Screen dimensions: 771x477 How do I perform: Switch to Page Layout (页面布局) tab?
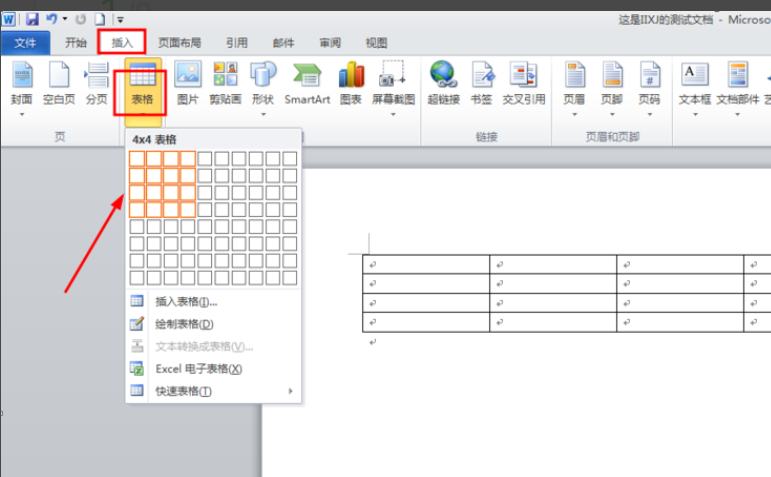[x=179, y=43]
